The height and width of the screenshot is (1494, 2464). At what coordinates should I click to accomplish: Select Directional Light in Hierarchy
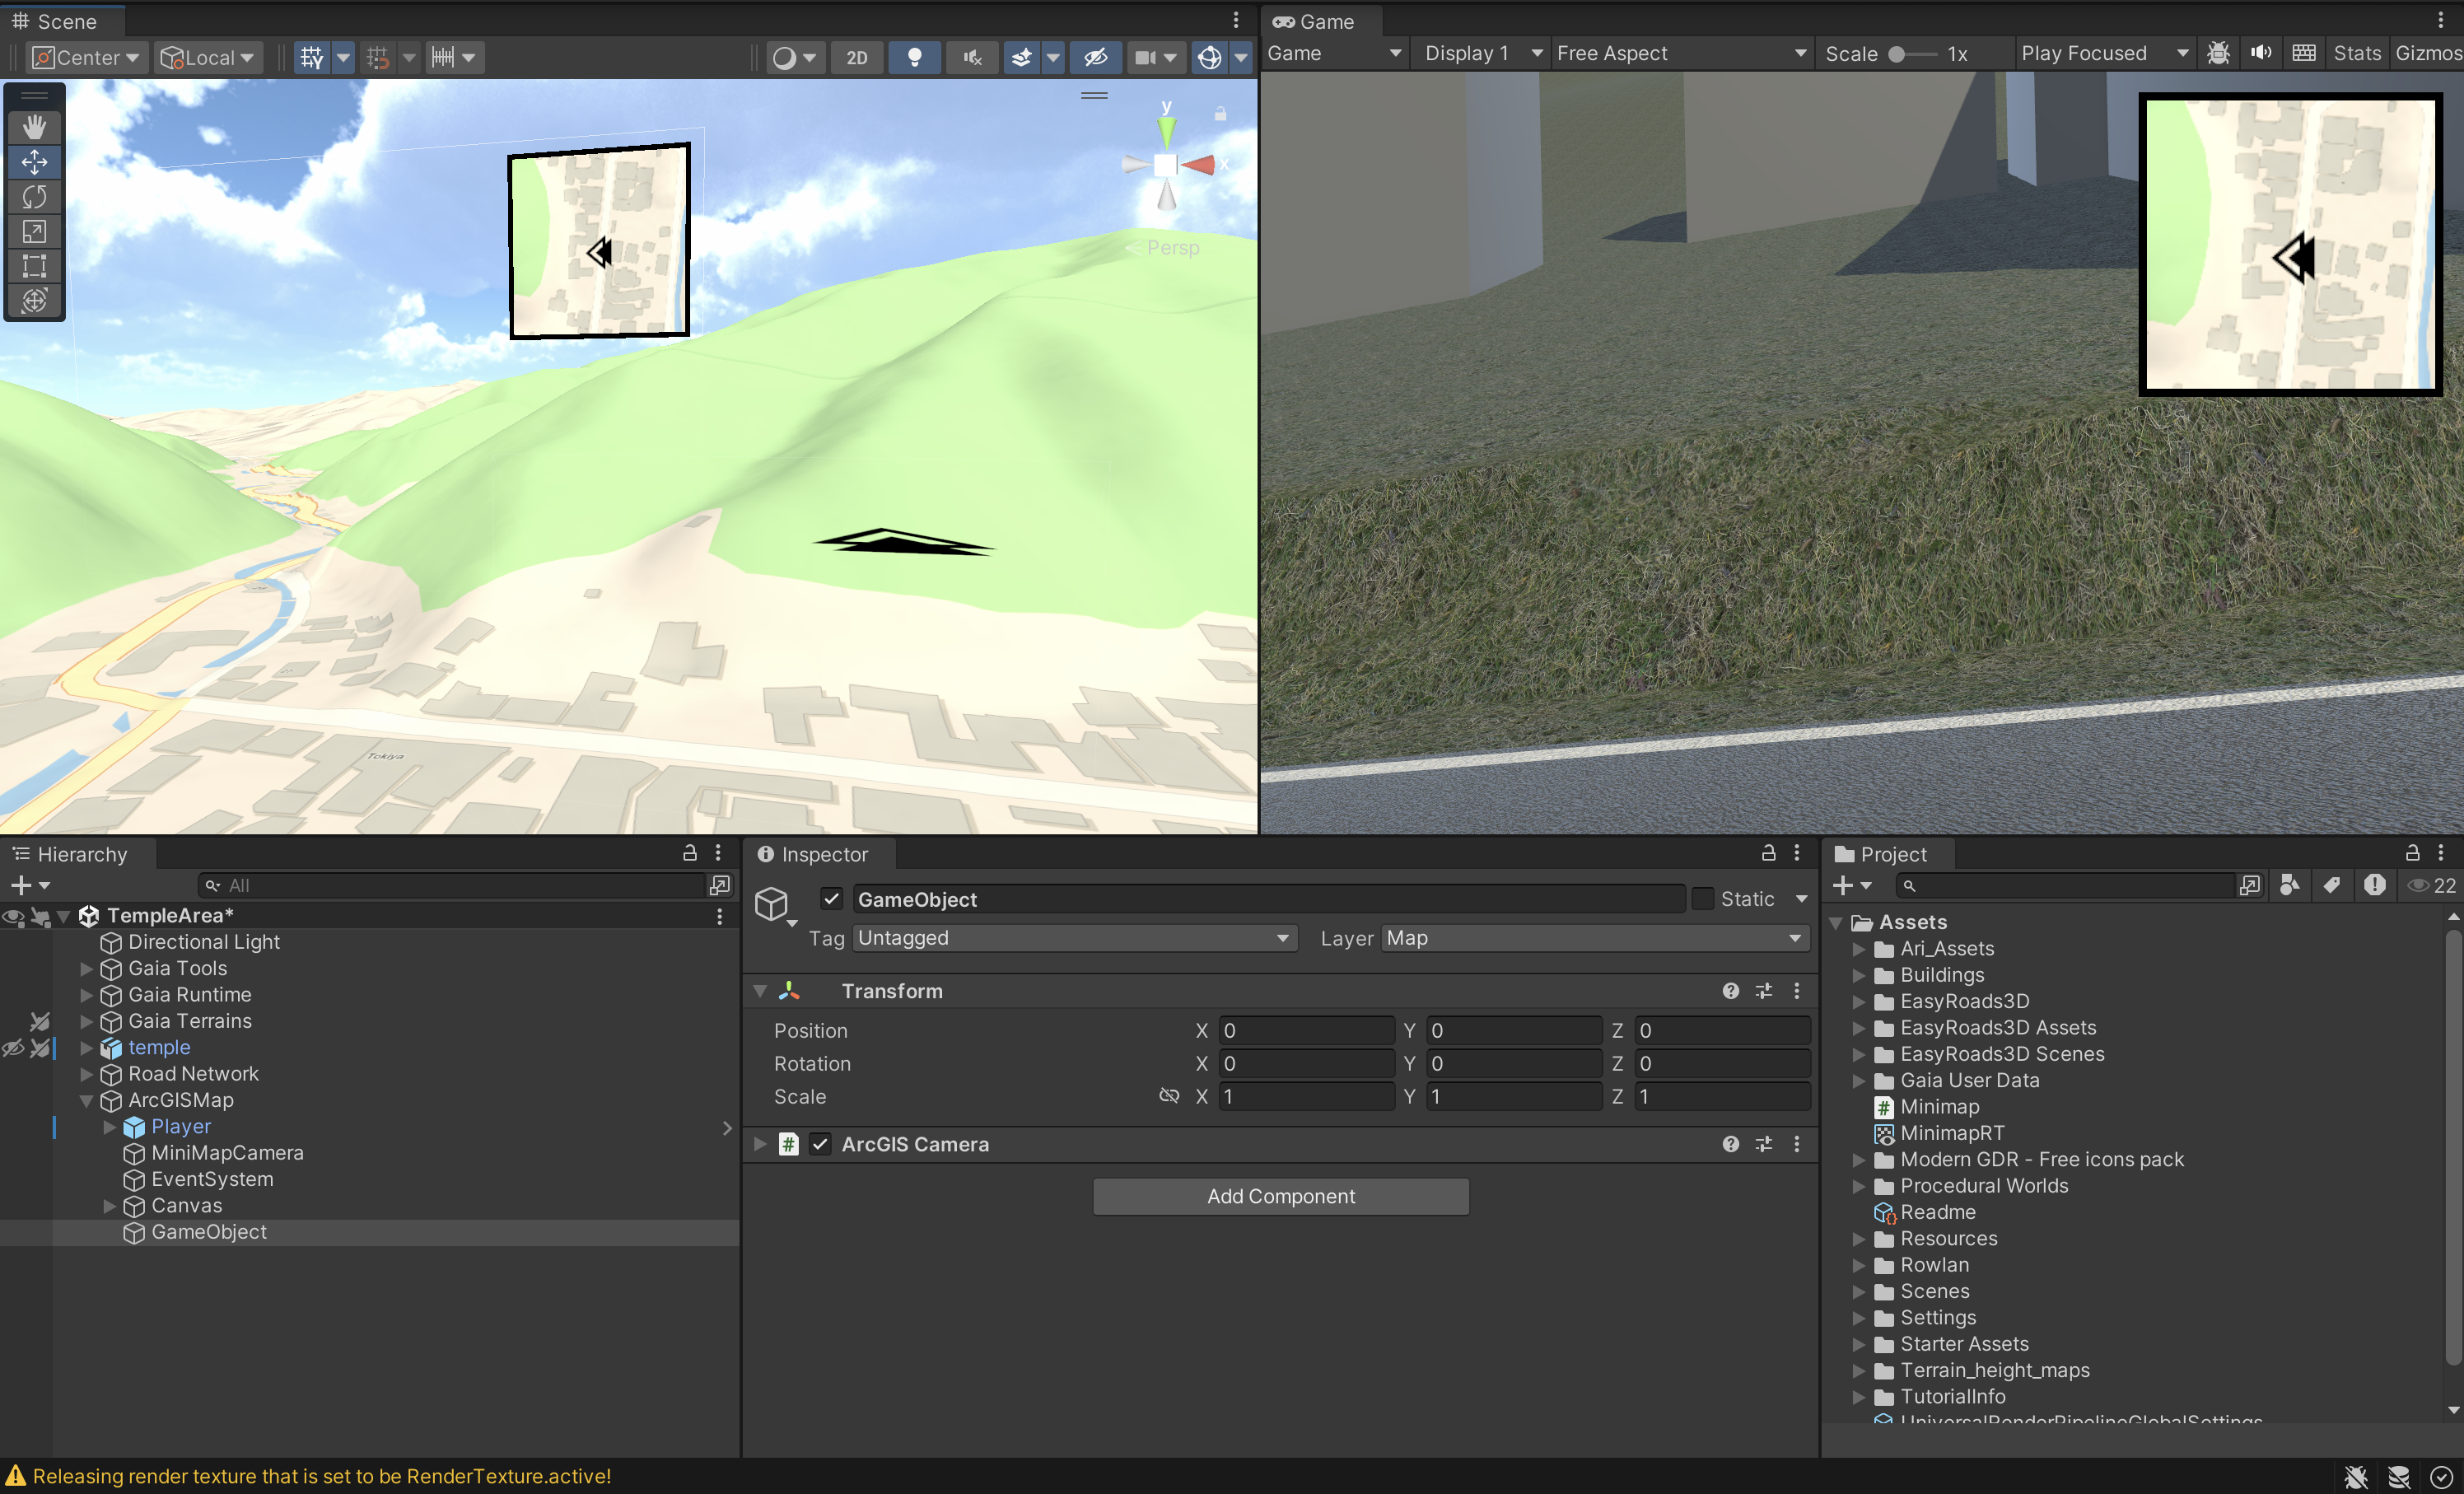pos(204,942)
